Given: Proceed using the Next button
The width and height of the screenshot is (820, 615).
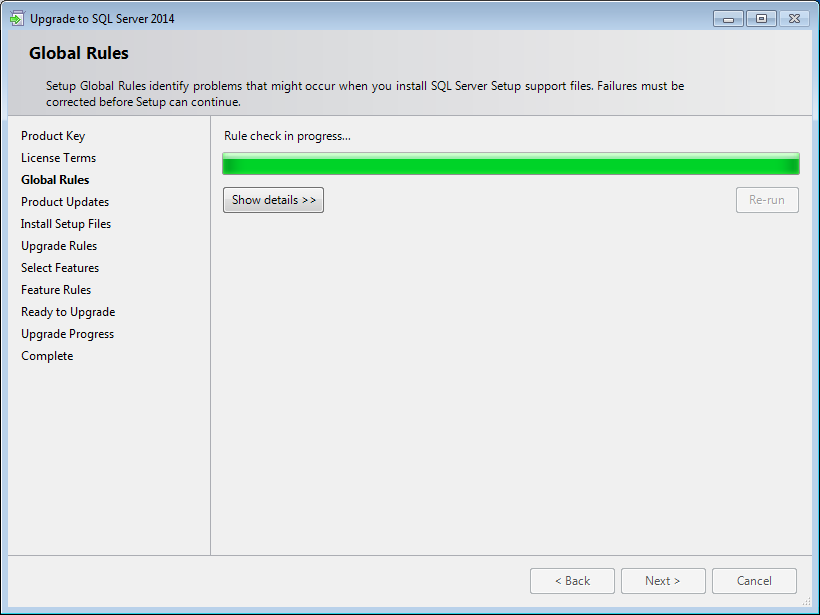Looking at the screenshot, I should tap(662, 581).
